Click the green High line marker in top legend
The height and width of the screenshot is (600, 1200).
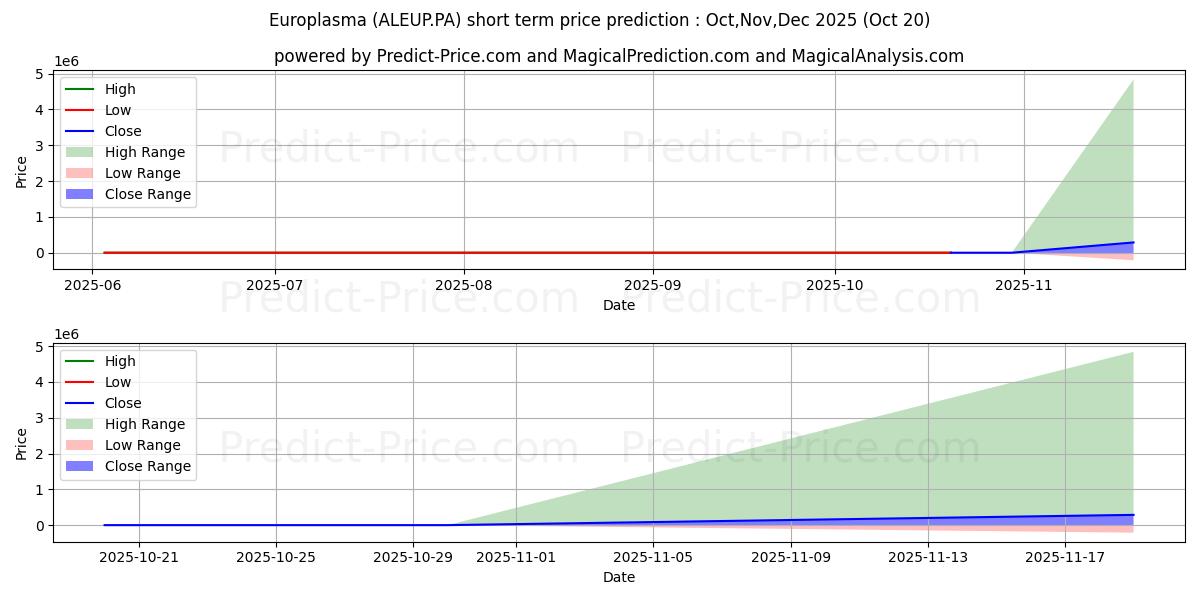pyautogui.click(x=82, y=89)
